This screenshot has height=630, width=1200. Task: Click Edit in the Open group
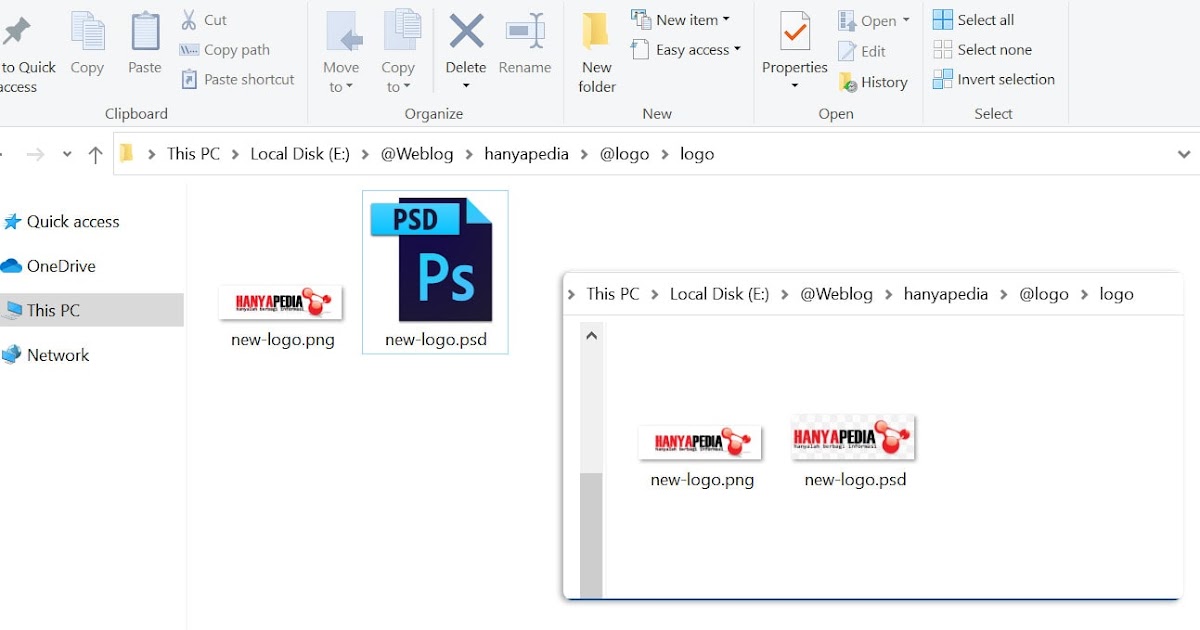(862, 51)
